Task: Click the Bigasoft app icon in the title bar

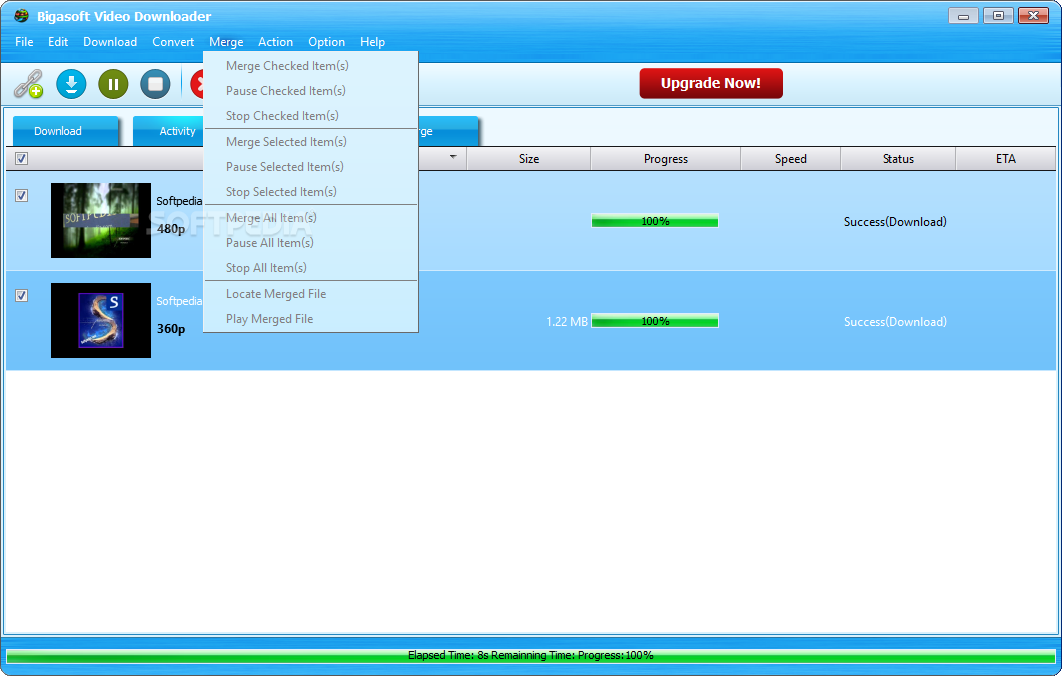Action: tap(22, 16)
